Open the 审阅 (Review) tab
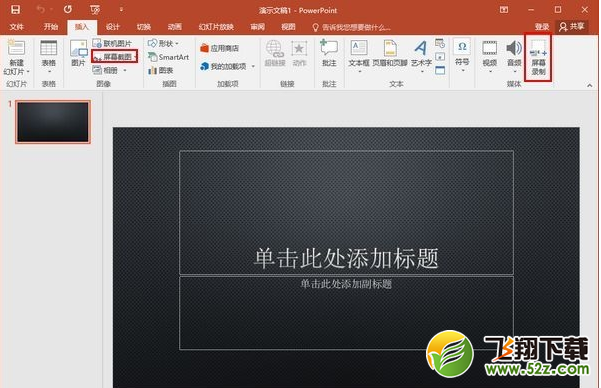601x388 pixels. coord(257,26)
